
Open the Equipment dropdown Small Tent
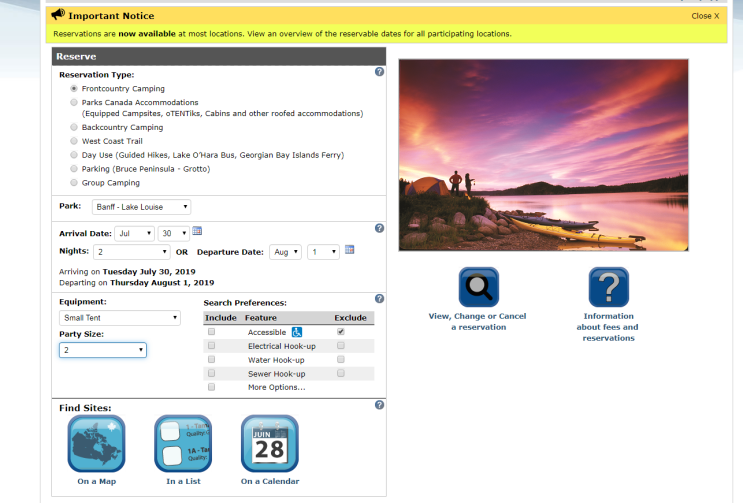(120, 318)
